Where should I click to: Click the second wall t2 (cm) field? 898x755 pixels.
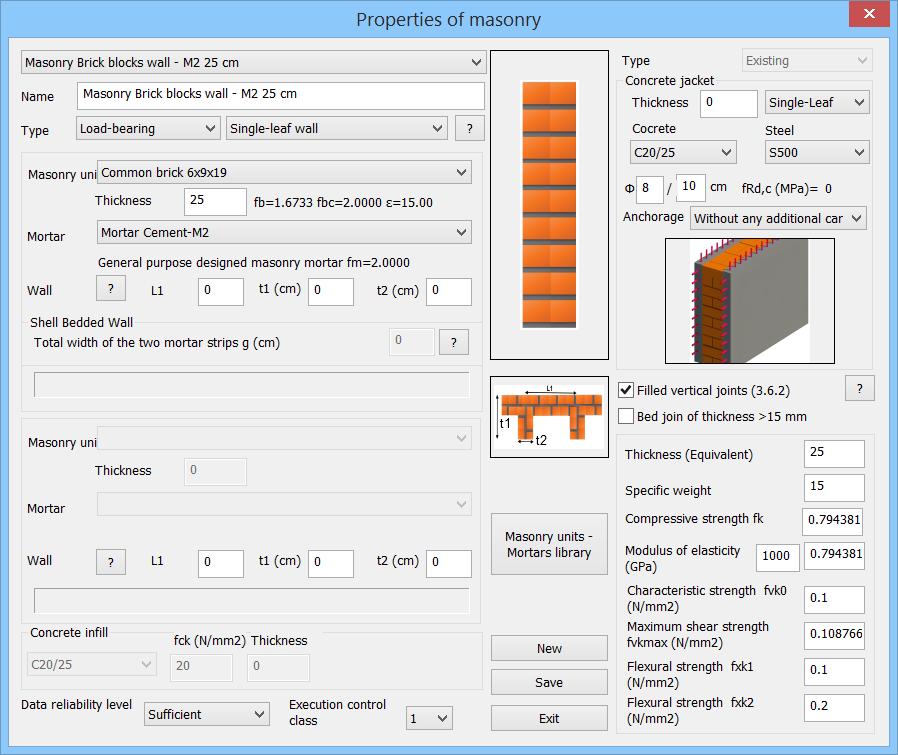click(449, 564)
